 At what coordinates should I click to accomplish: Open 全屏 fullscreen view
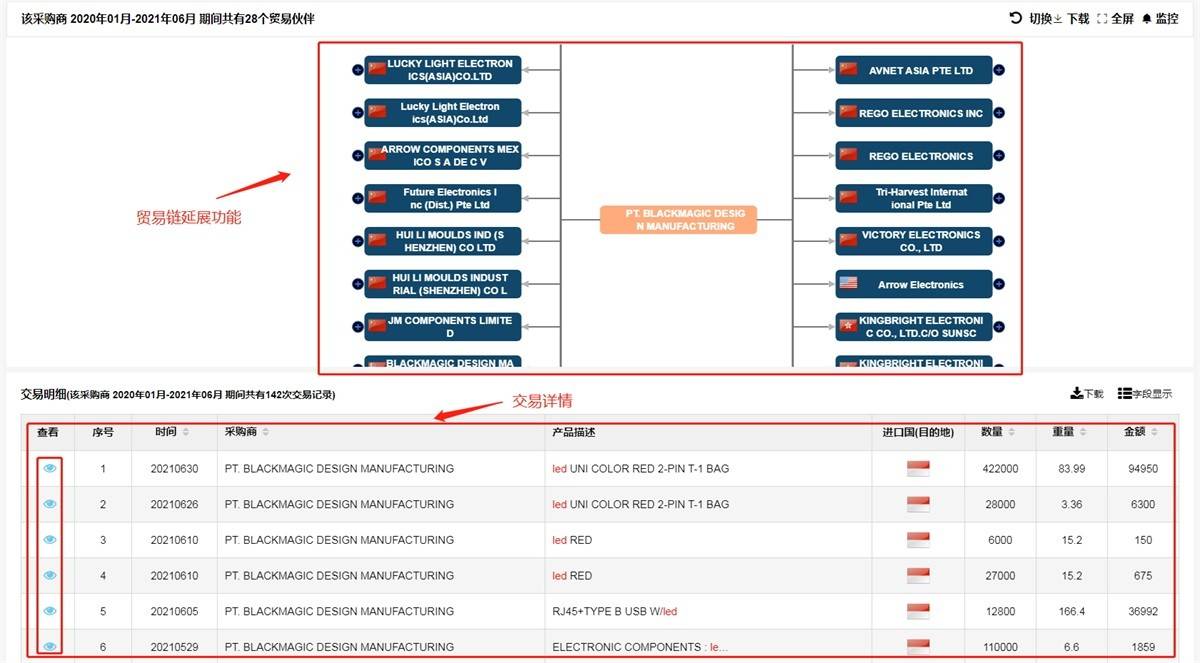(x=1116, y=18)
